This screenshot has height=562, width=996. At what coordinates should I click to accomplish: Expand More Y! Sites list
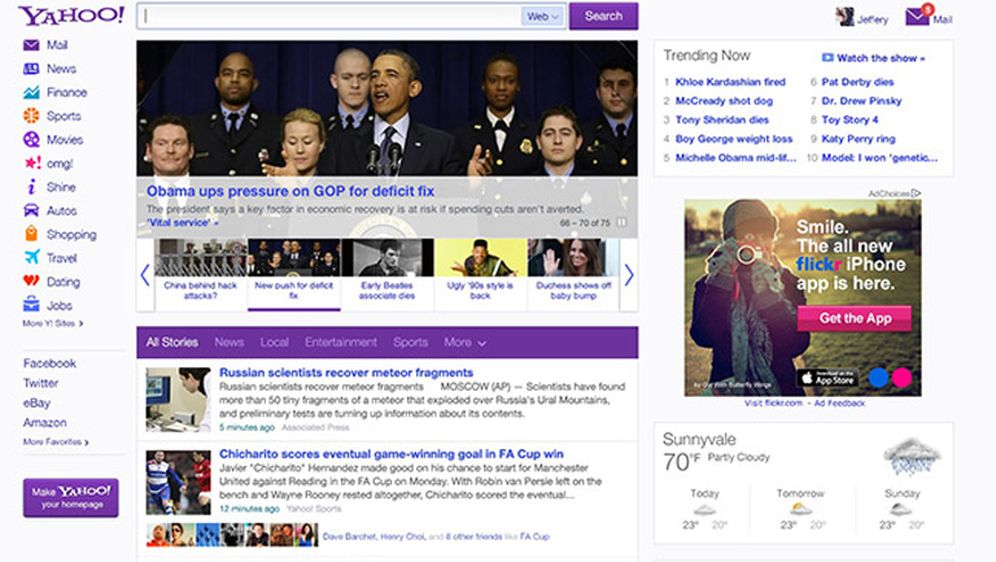[x=53, y=324]
